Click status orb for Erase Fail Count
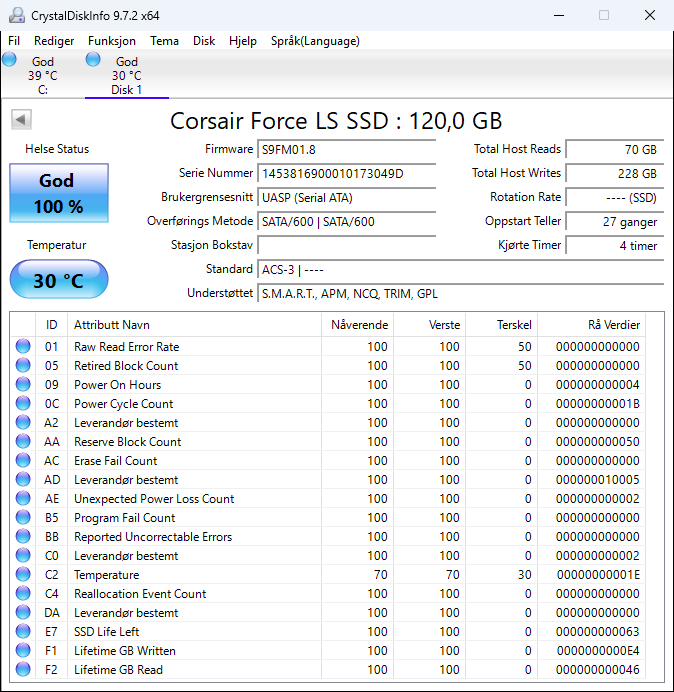 23,460
